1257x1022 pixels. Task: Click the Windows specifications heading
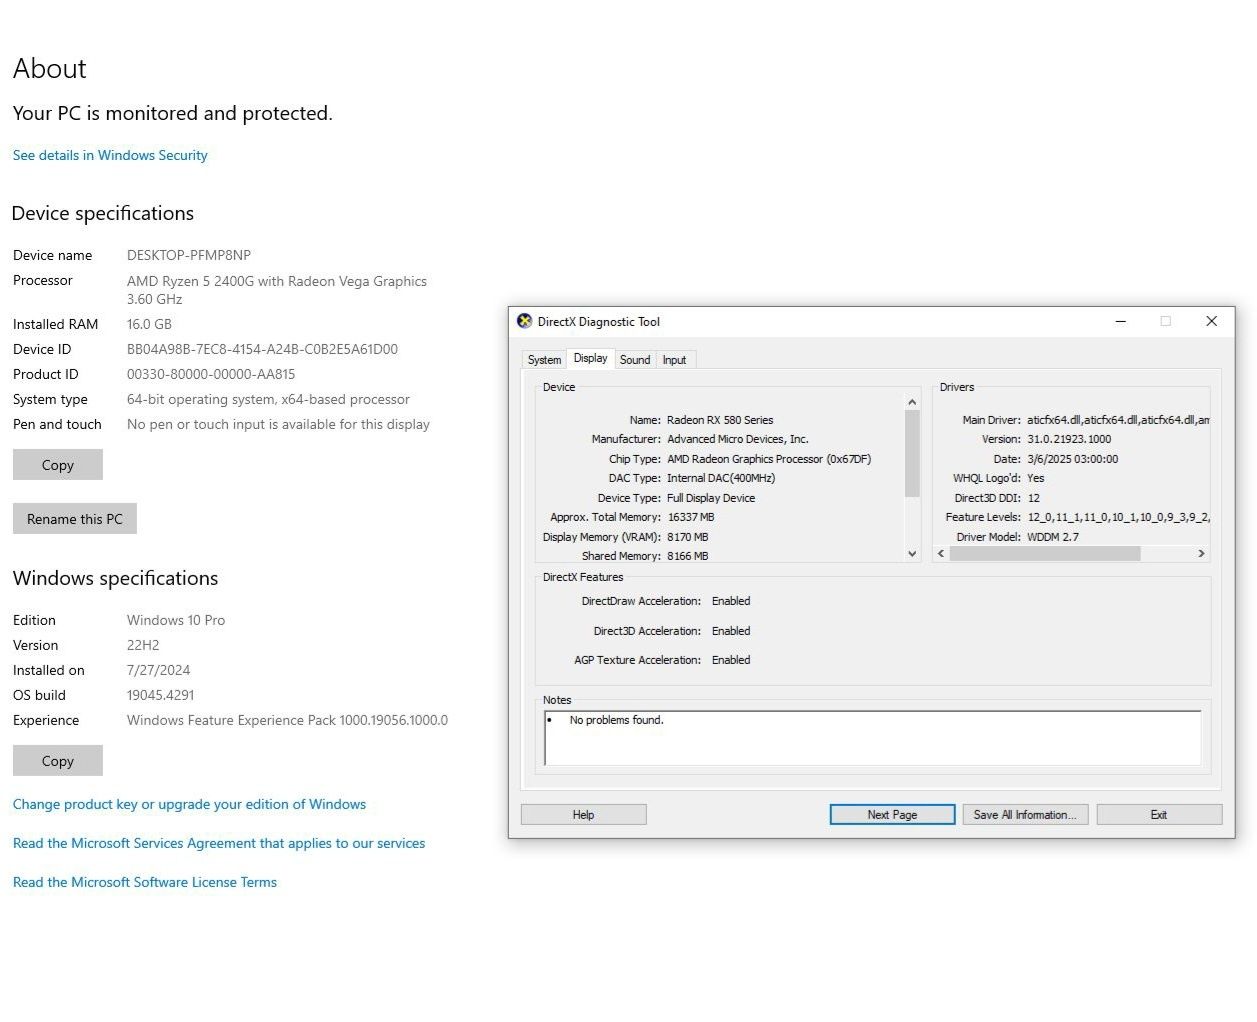click(x=116, y=578)
